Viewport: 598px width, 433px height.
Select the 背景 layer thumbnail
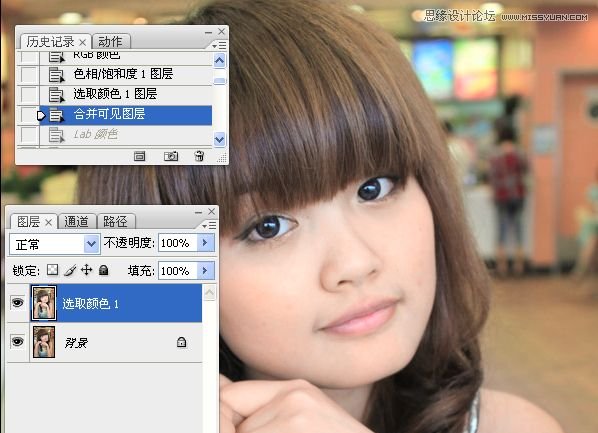[x=44, y=342]
